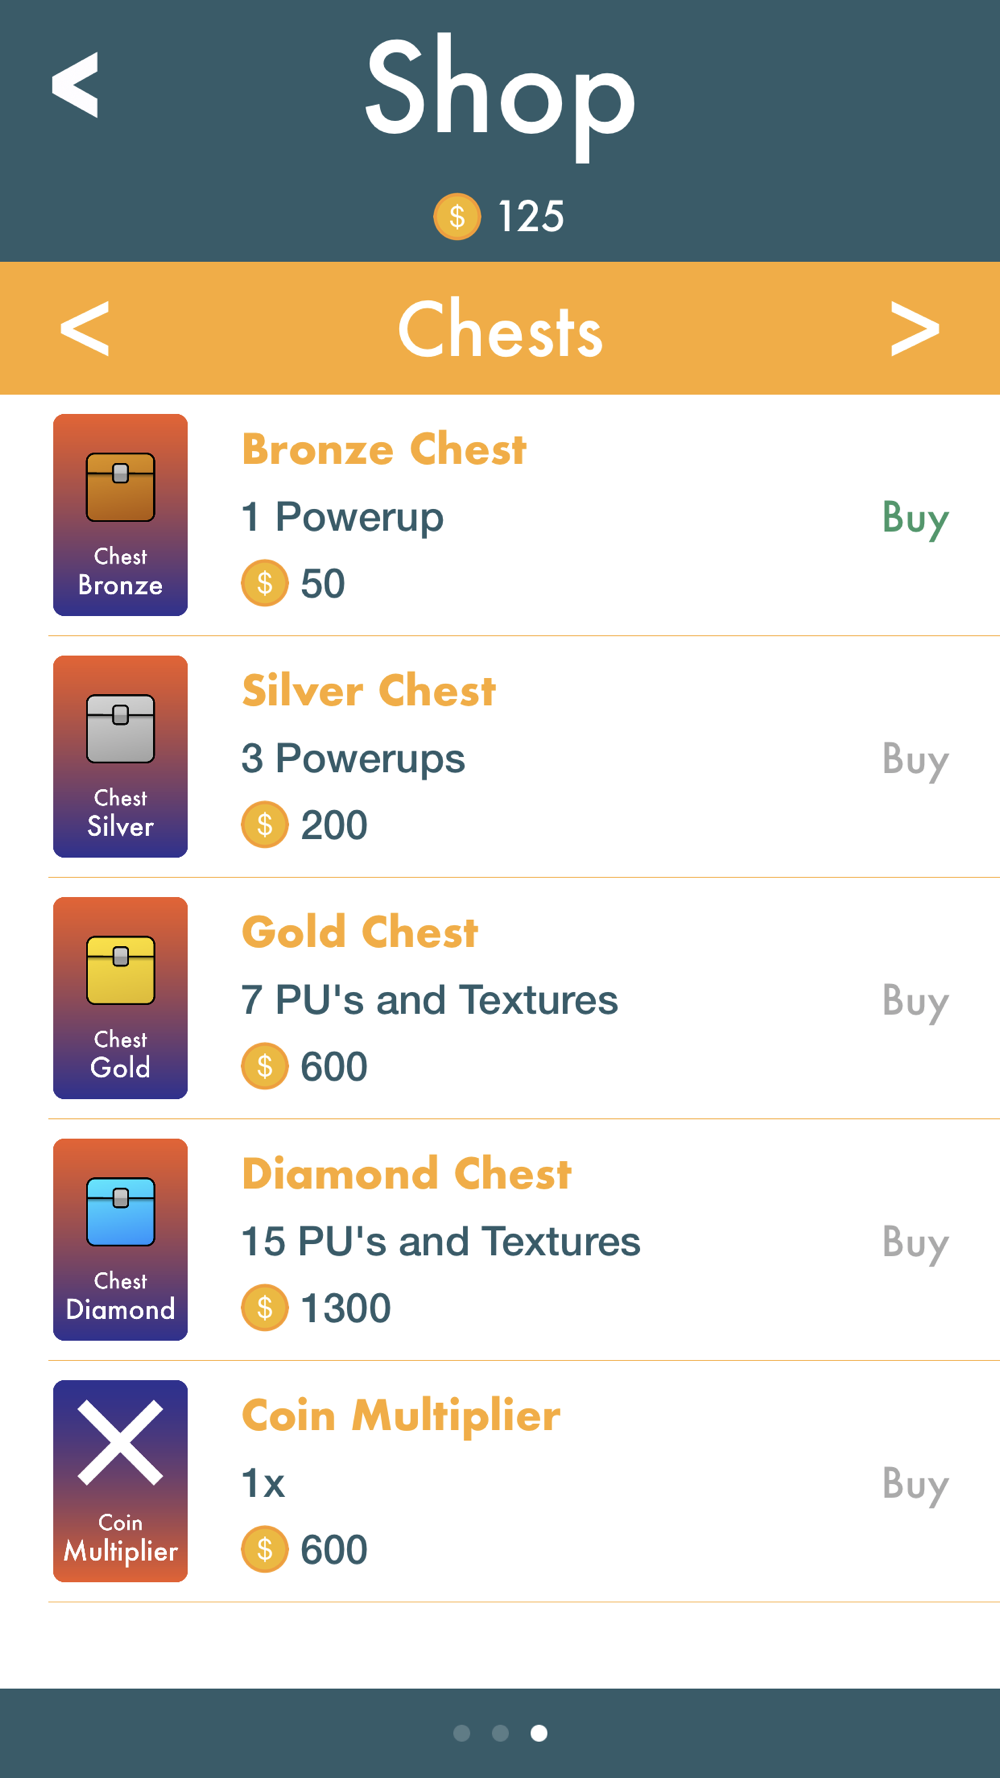Buy the Silver Chest
The image size is (1000, 1778).
point(915,760)
